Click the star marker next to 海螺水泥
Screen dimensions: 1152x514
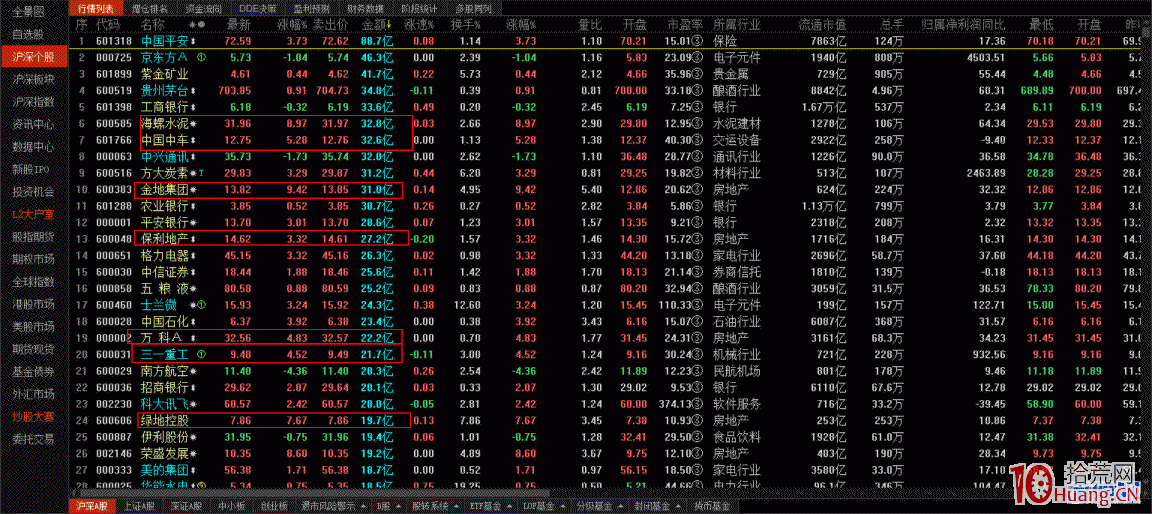[193, 124]
